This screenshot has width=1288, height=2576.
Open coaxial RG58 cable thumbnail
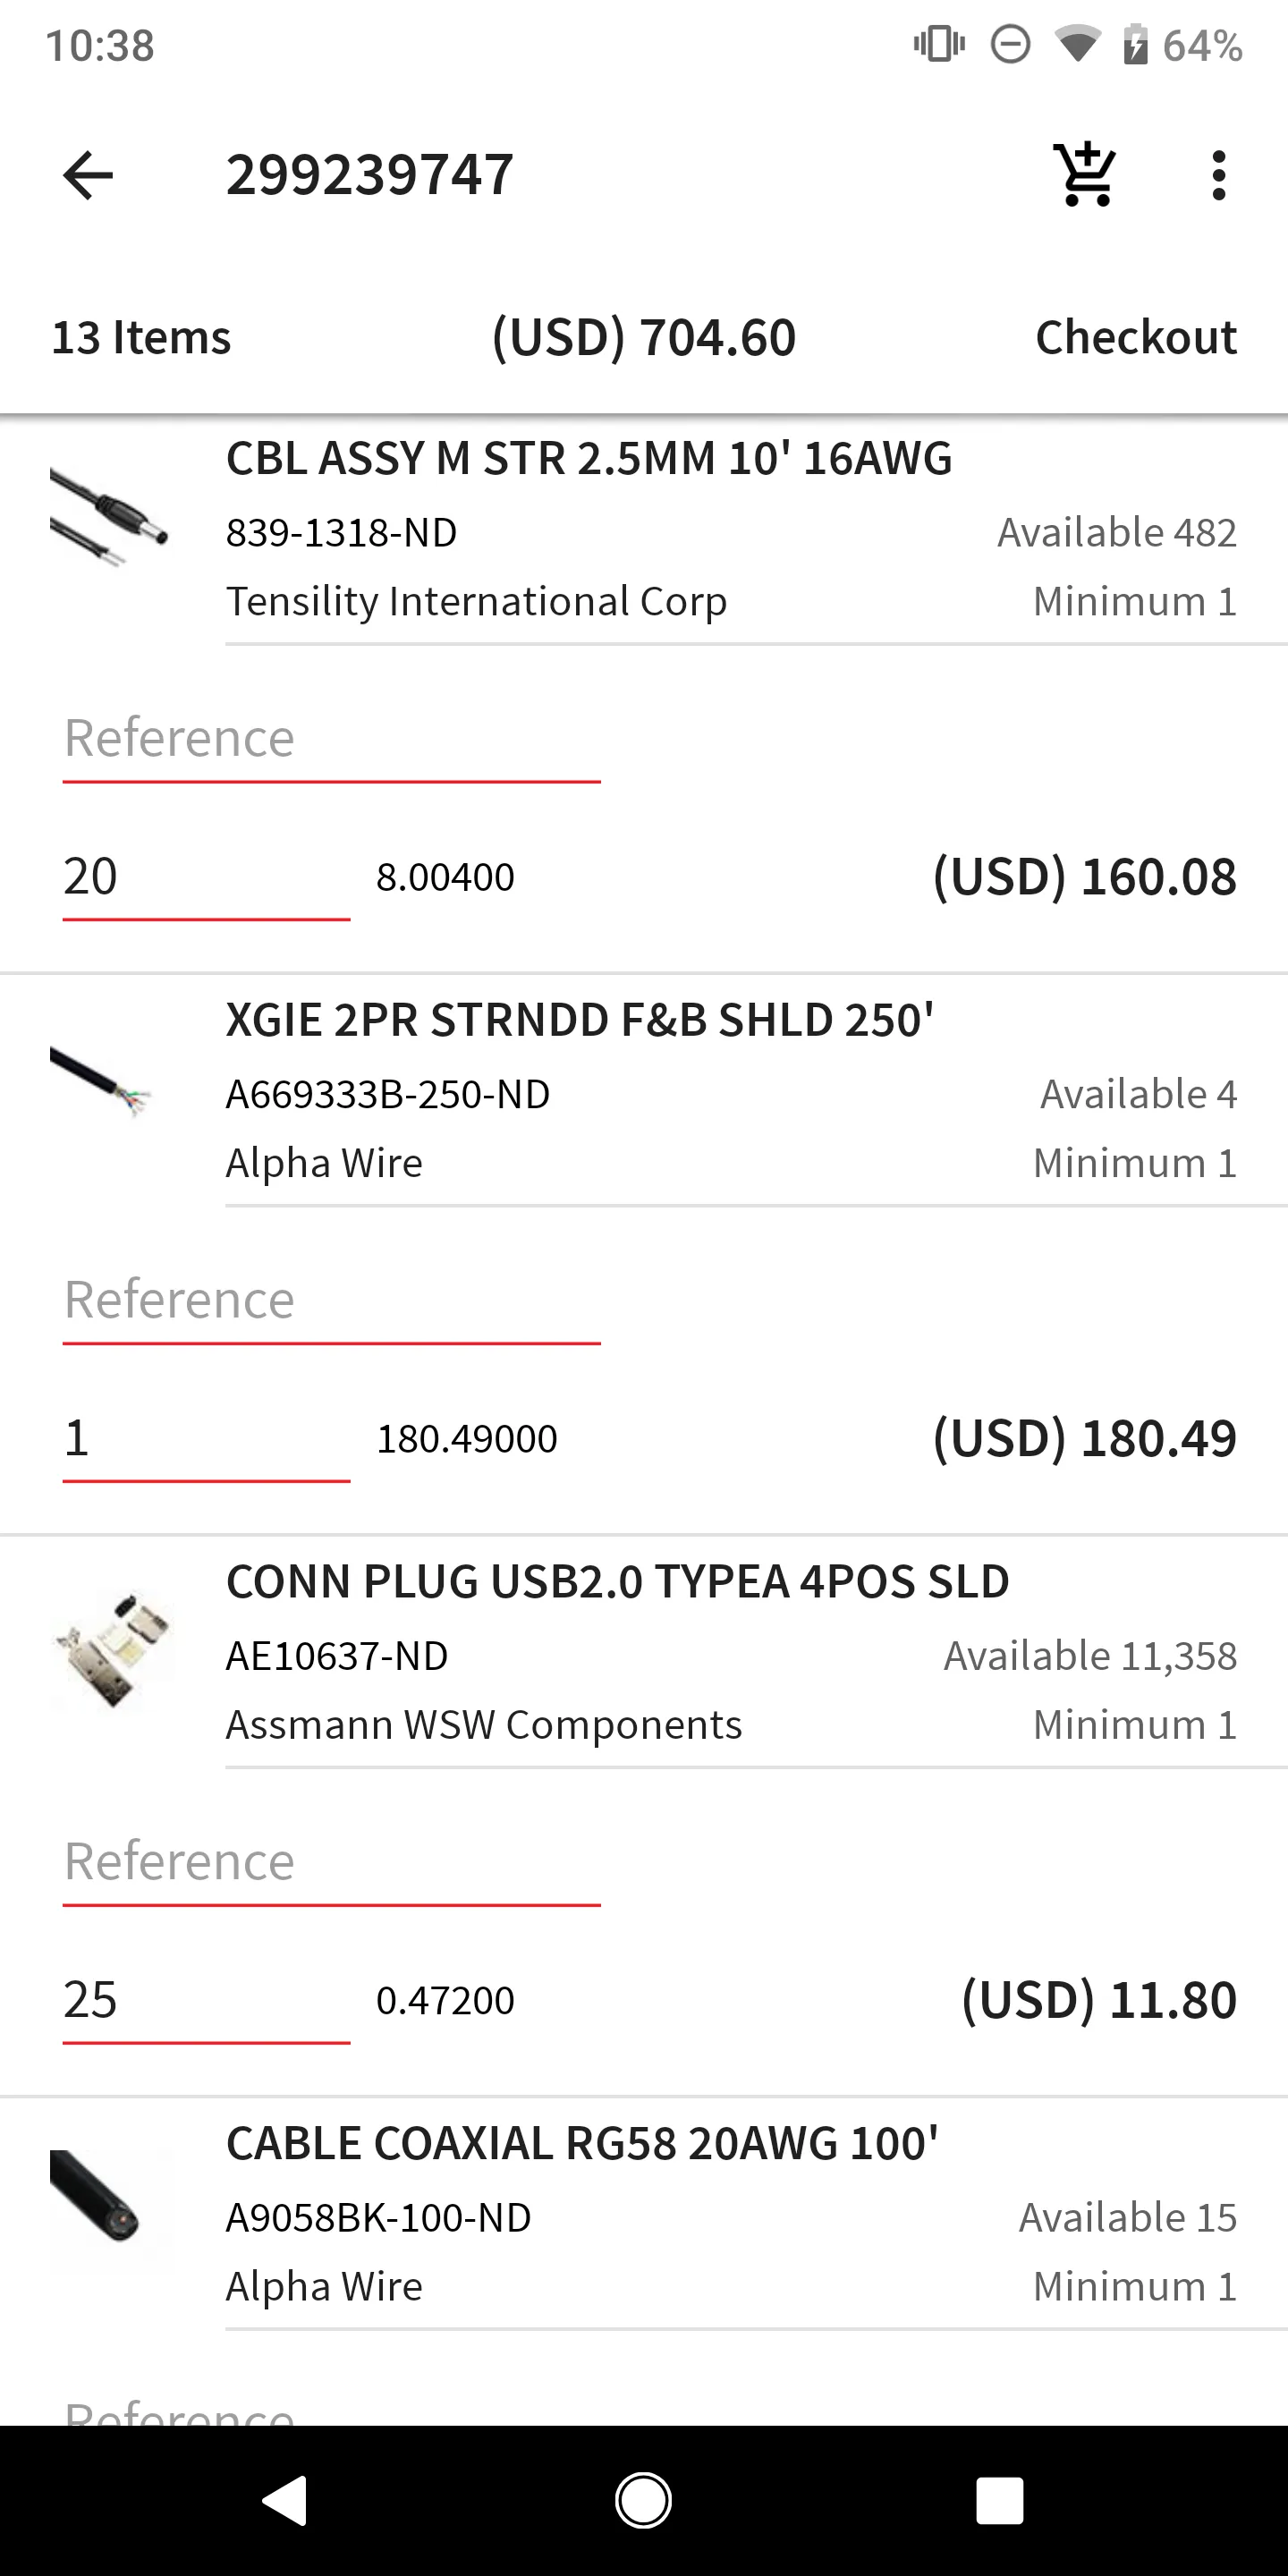[97, 2197]
